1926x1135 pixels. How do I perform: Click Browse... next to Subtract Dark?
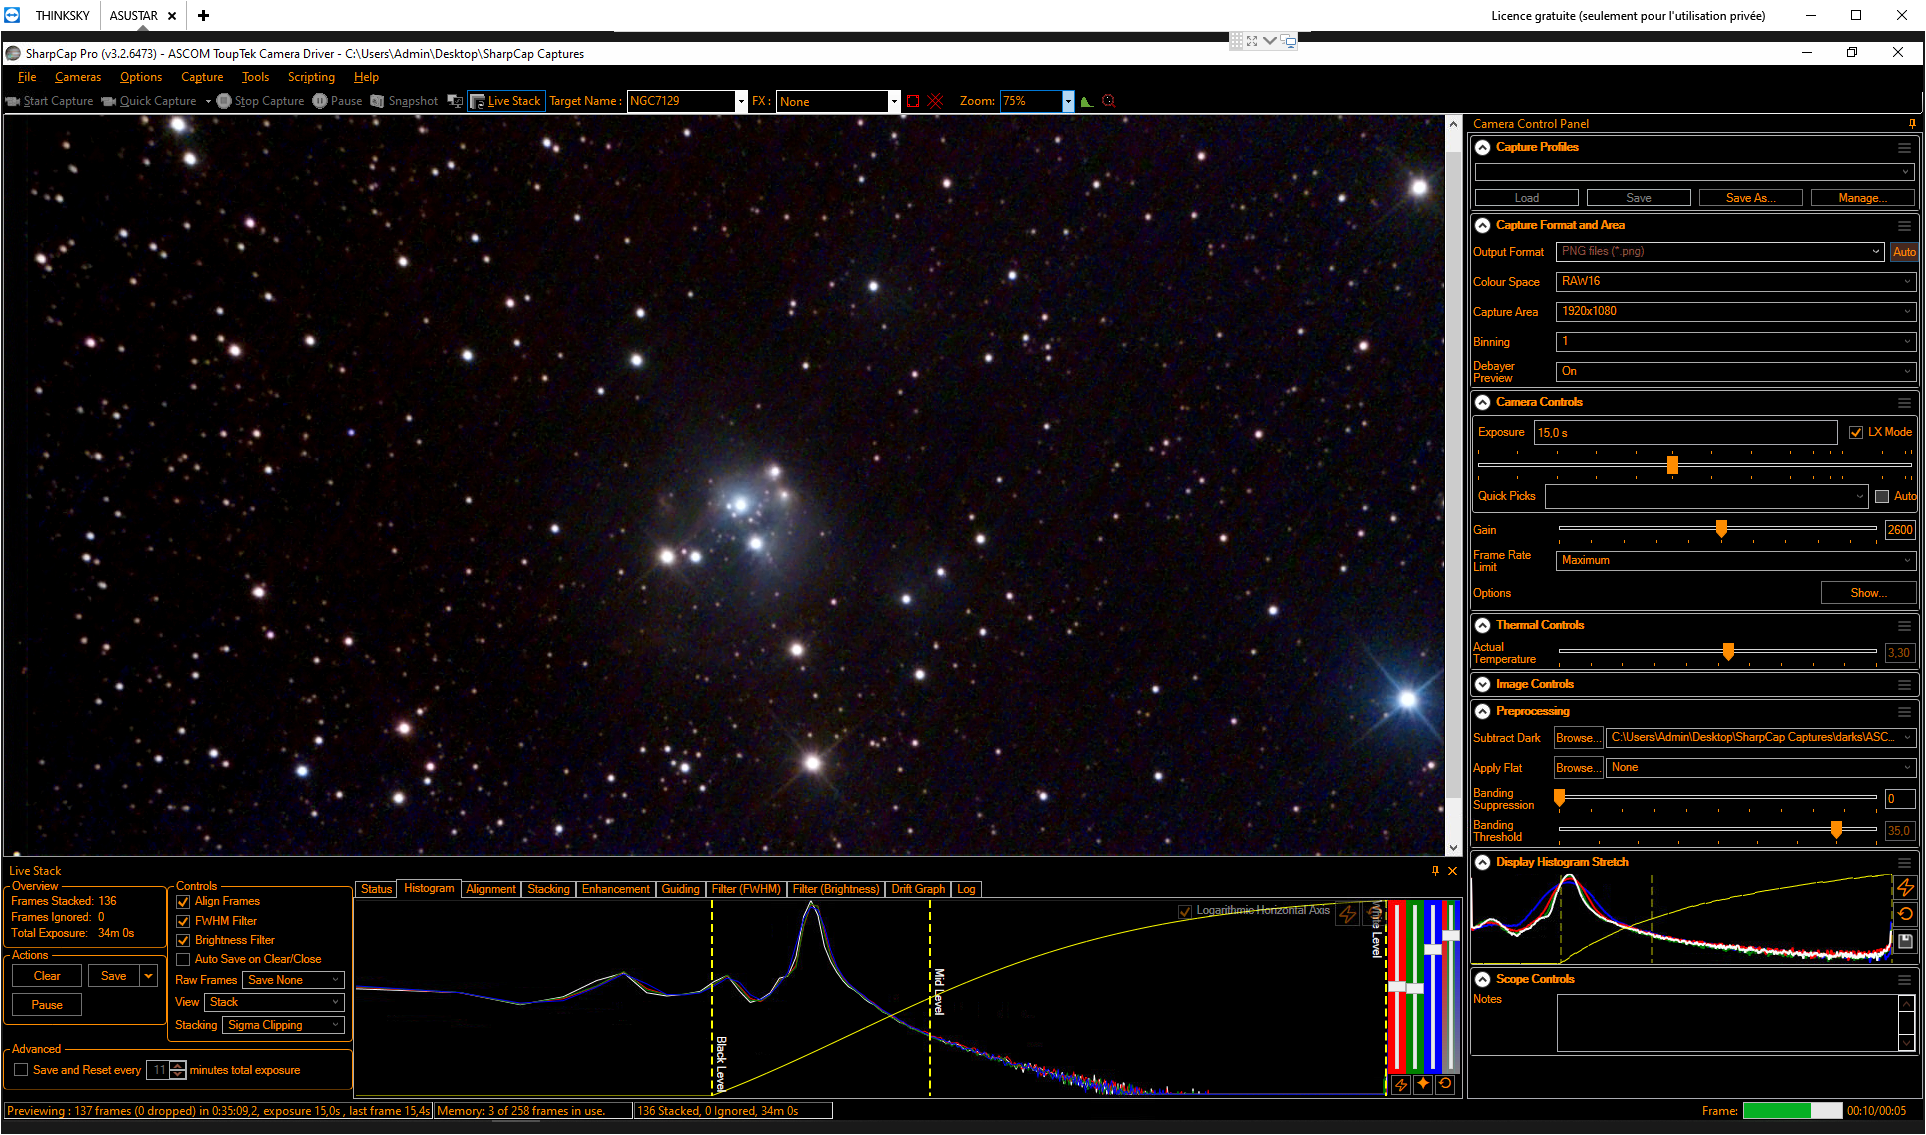1578,738
